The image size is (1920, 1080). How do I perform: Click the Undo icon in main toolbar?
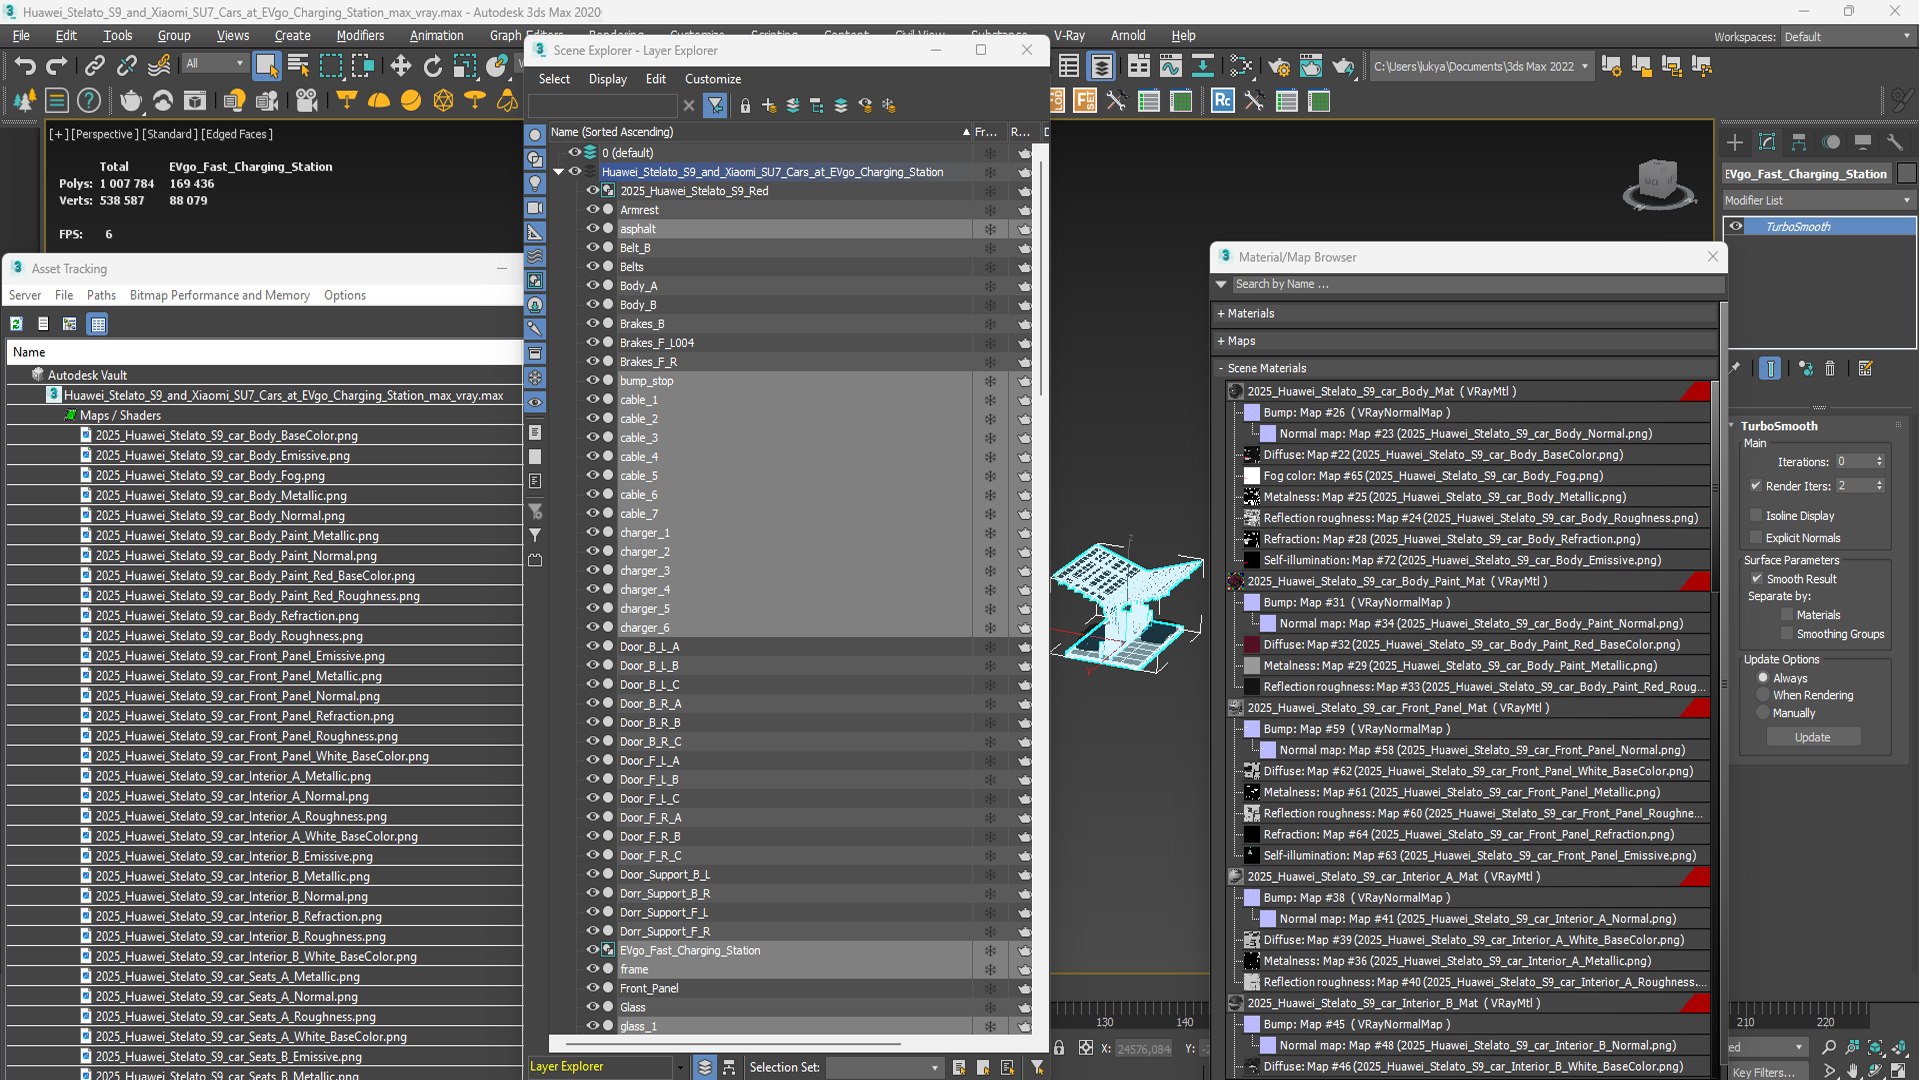pos(25,66)
